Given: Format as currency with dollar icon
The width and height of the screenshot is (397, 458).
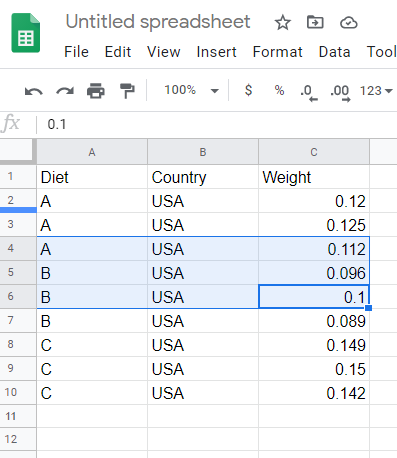Looking at the screenshot, I should (x=248, y=90).
